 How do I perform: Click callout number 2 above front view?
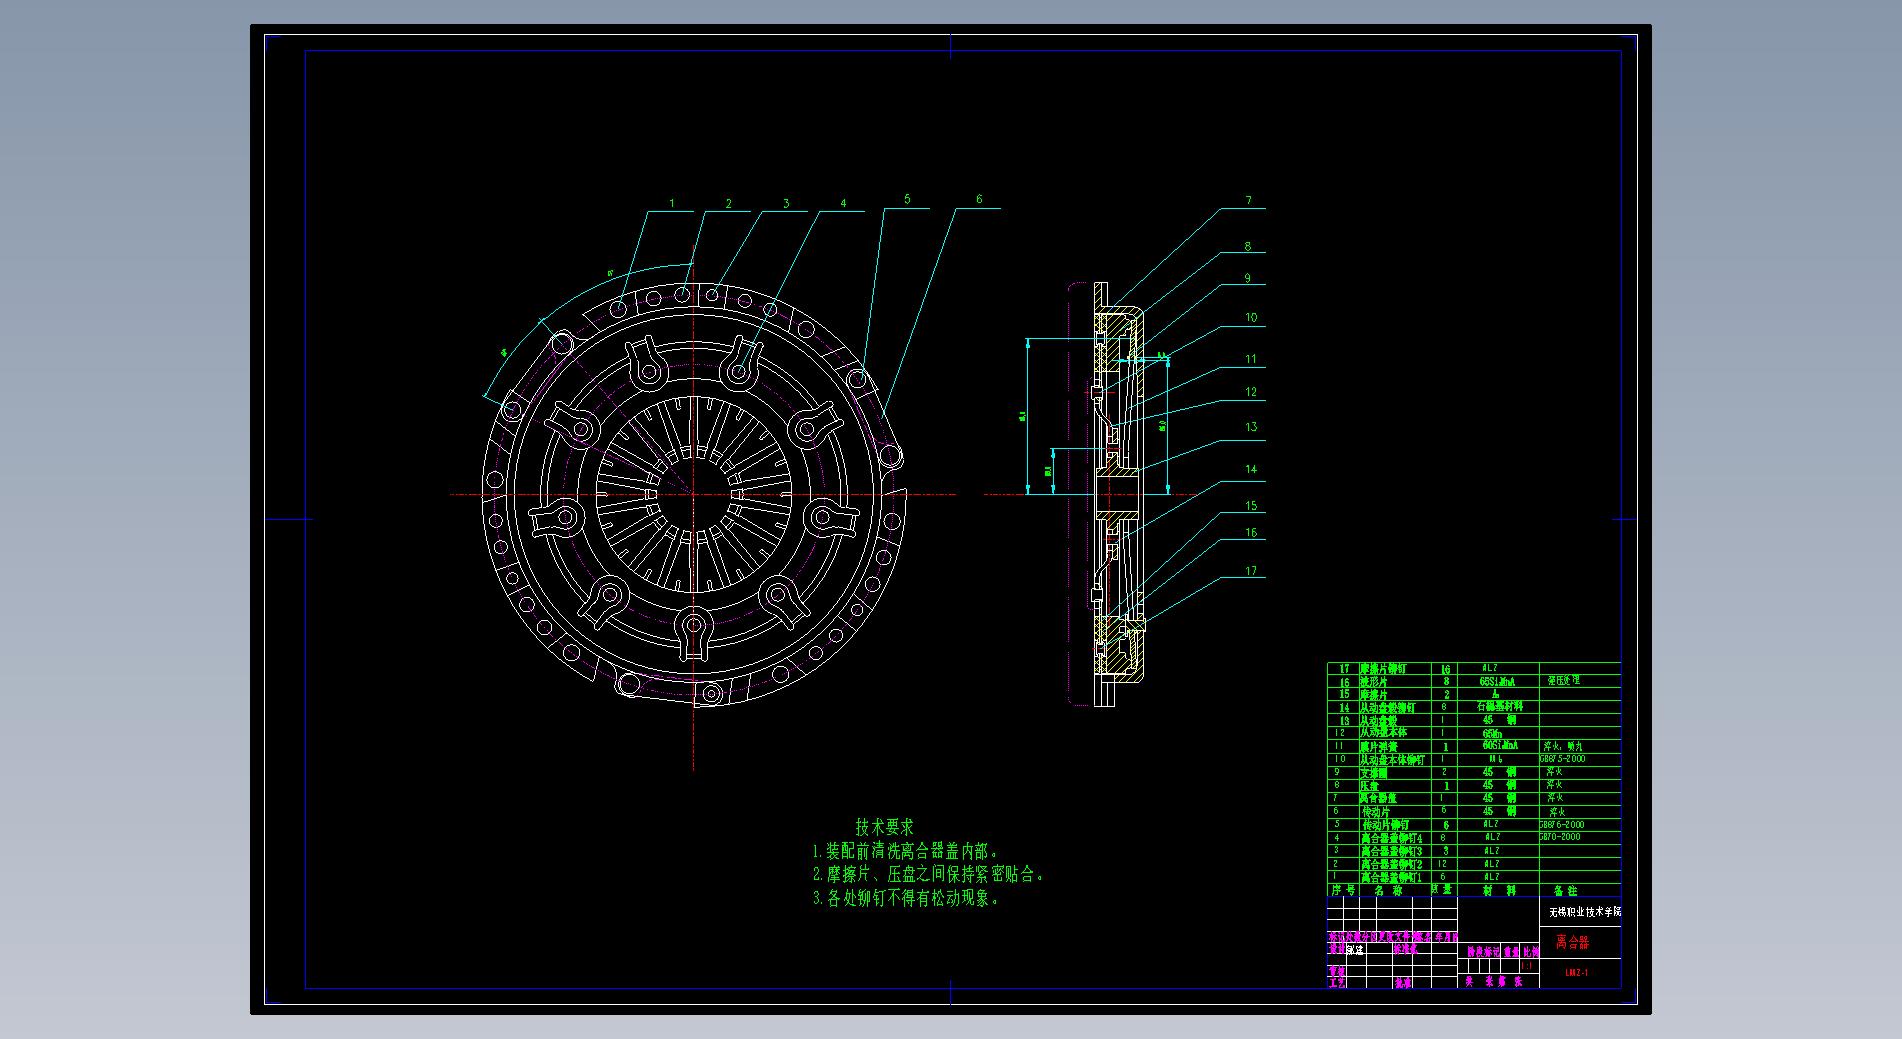[729, 204]
